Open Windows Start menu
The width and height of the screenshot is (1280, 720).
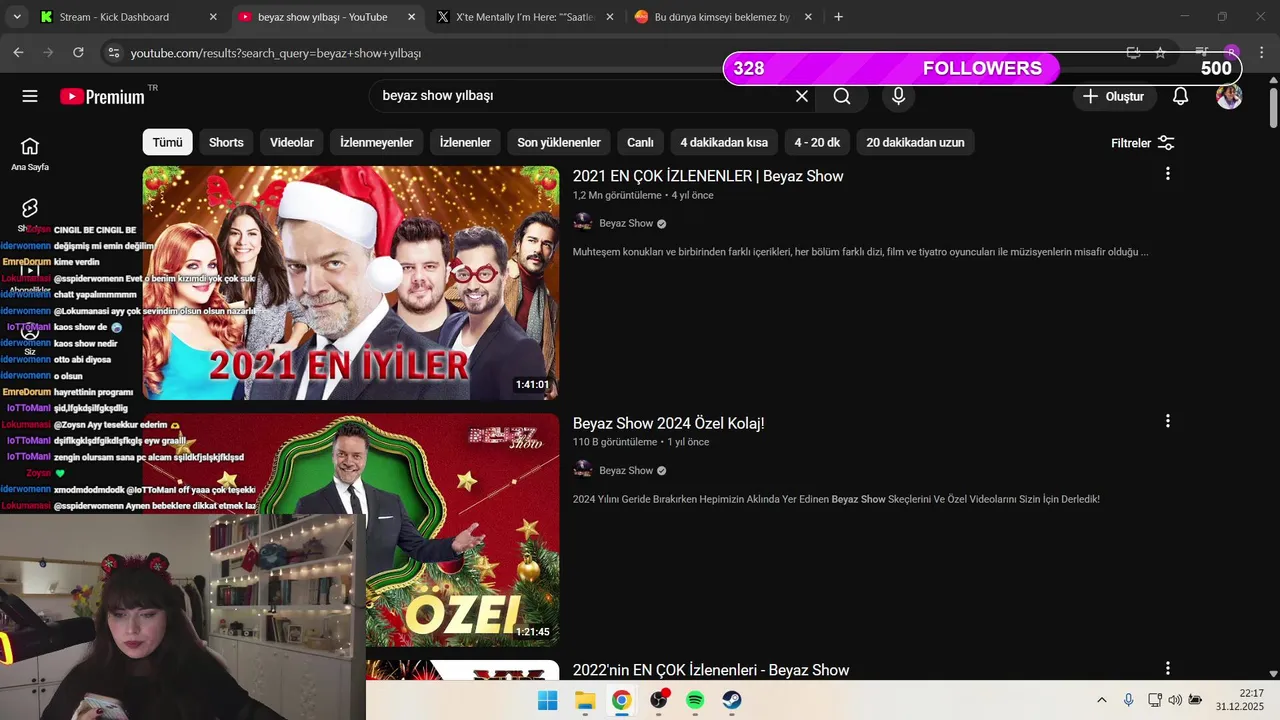click(548, 700)
